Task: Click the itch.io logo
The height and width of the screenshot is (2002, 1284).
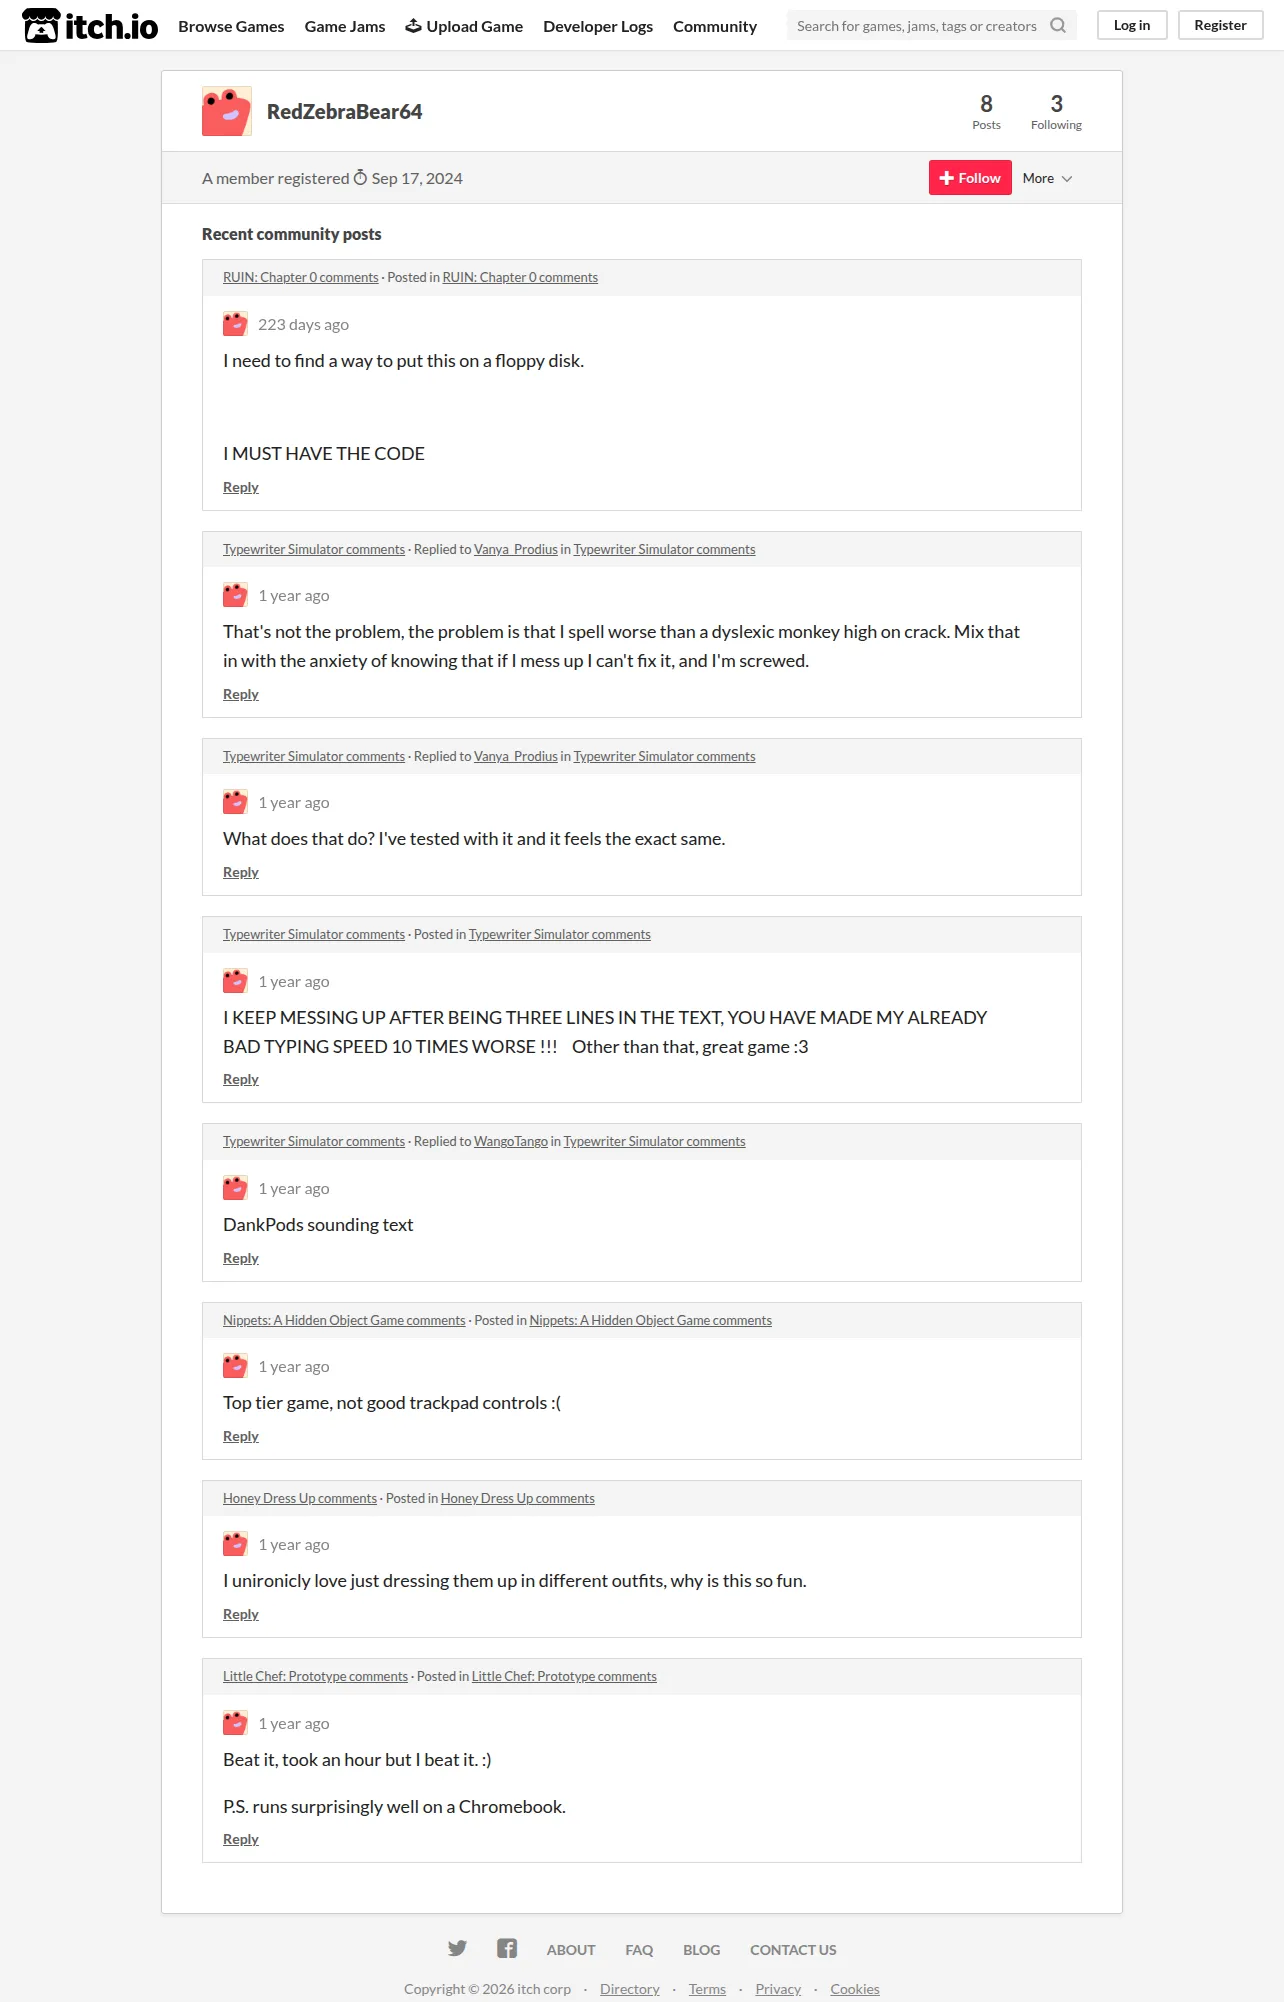Action: point(90,25)
